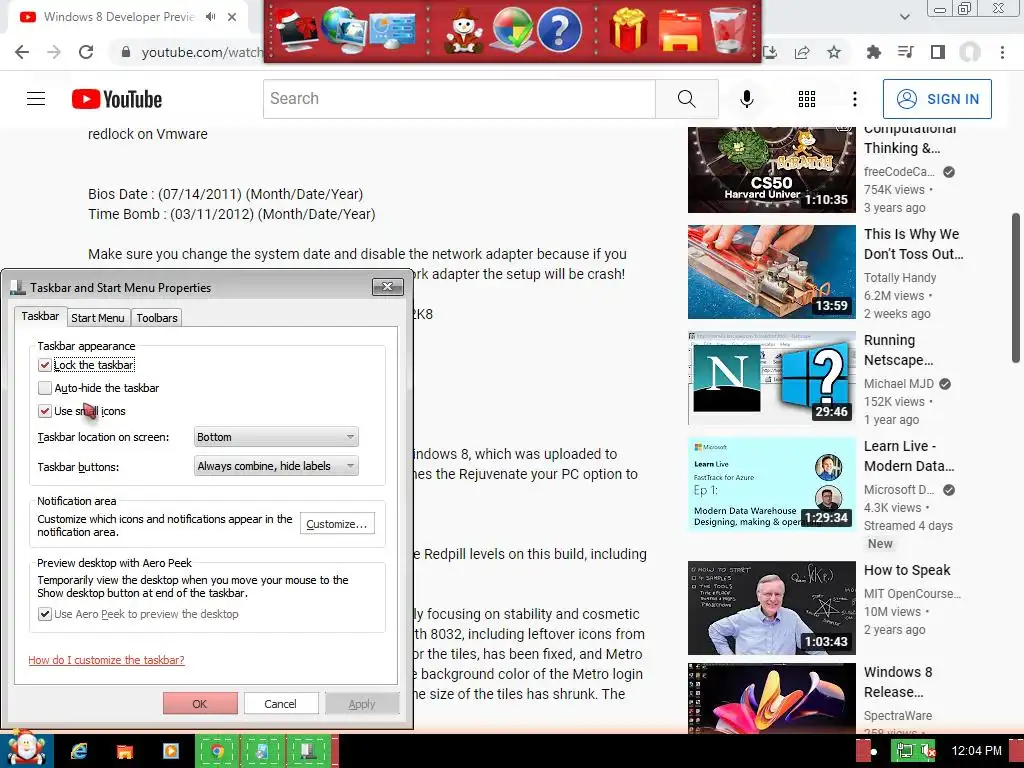
Task: Click the Apply button
Action: pos(362,703)
